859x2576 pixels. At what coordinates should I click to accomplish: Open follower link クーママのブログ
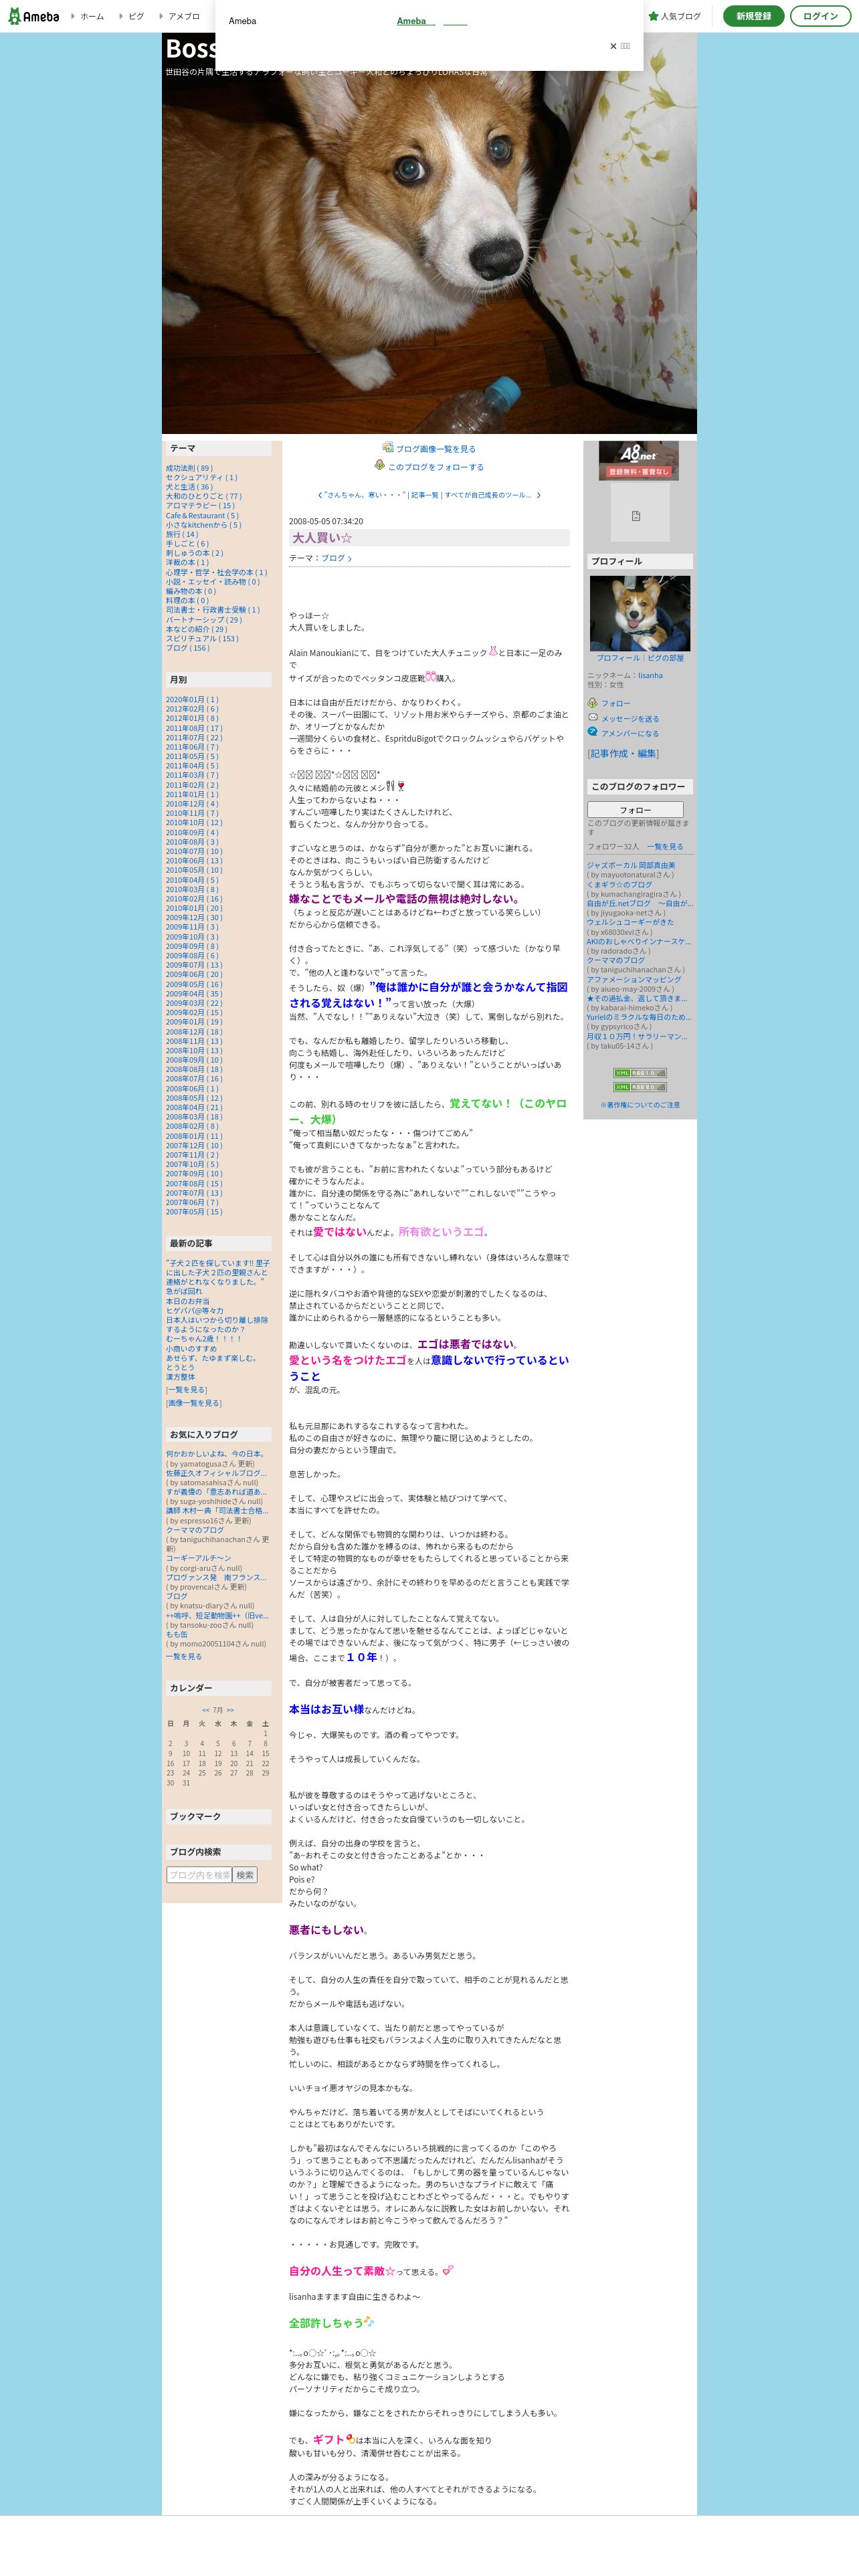pos(616,960)
